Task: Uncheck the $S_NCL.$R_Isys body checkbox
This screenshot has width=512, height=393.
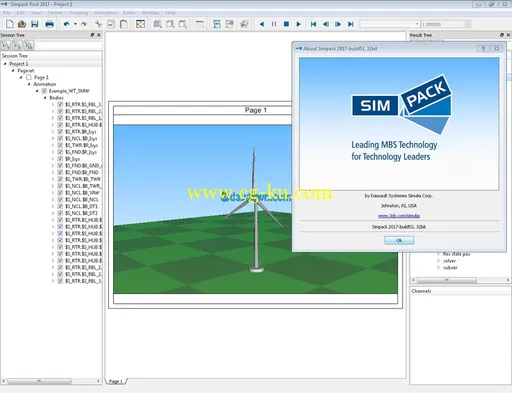Action: click(60, 138)
